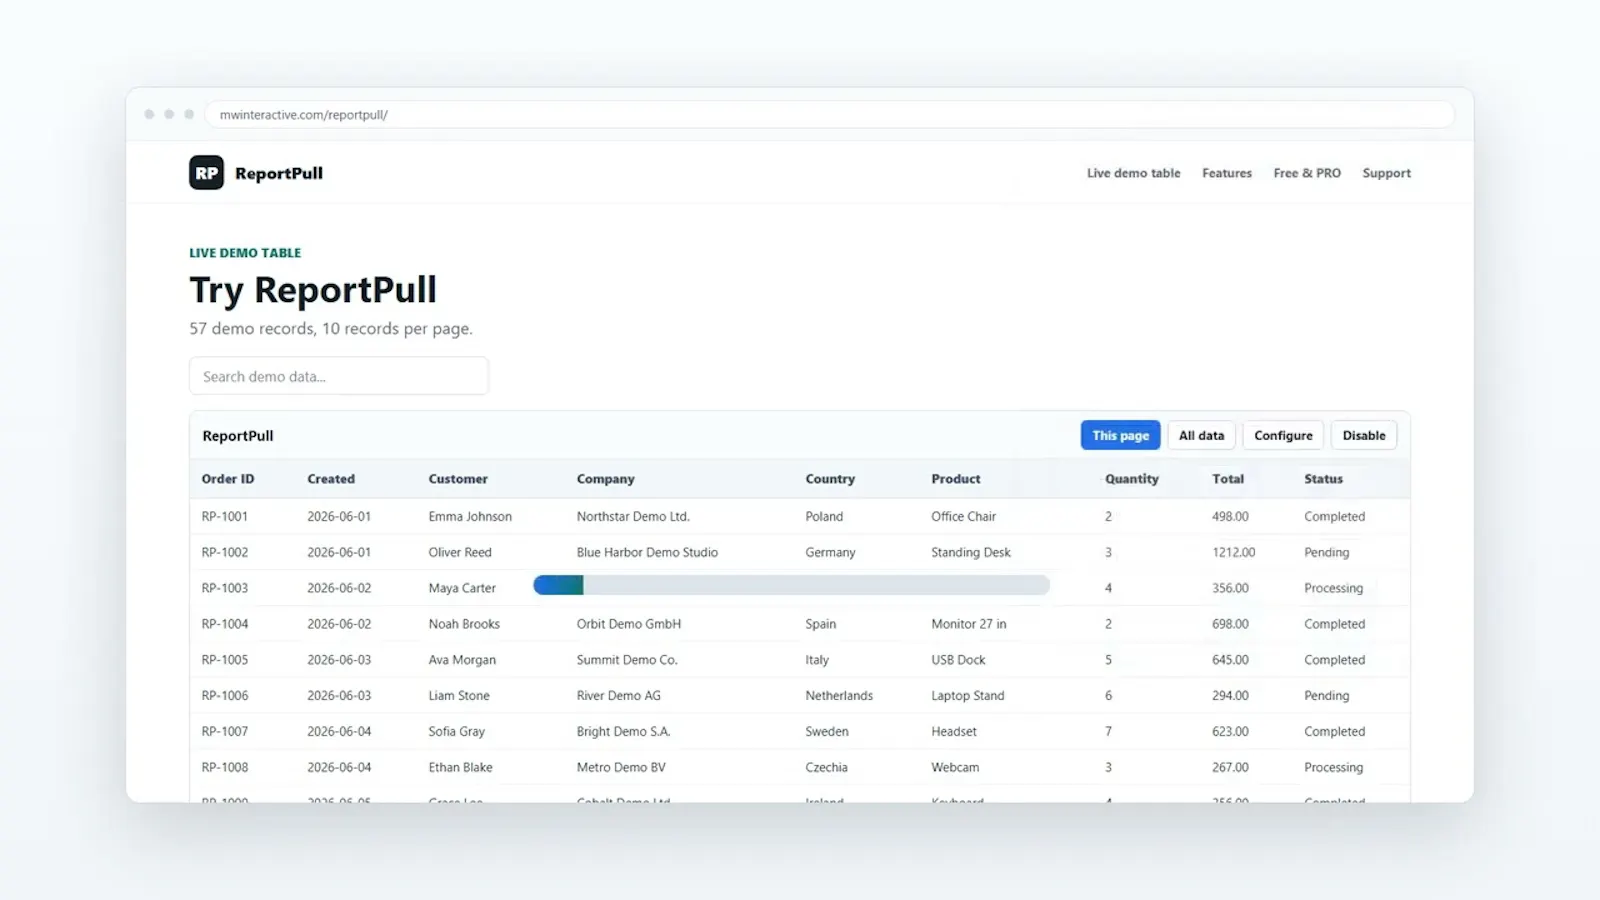The image size is (1600, 900).
Task: Click company Metro Demo BV
Action: 621,768
